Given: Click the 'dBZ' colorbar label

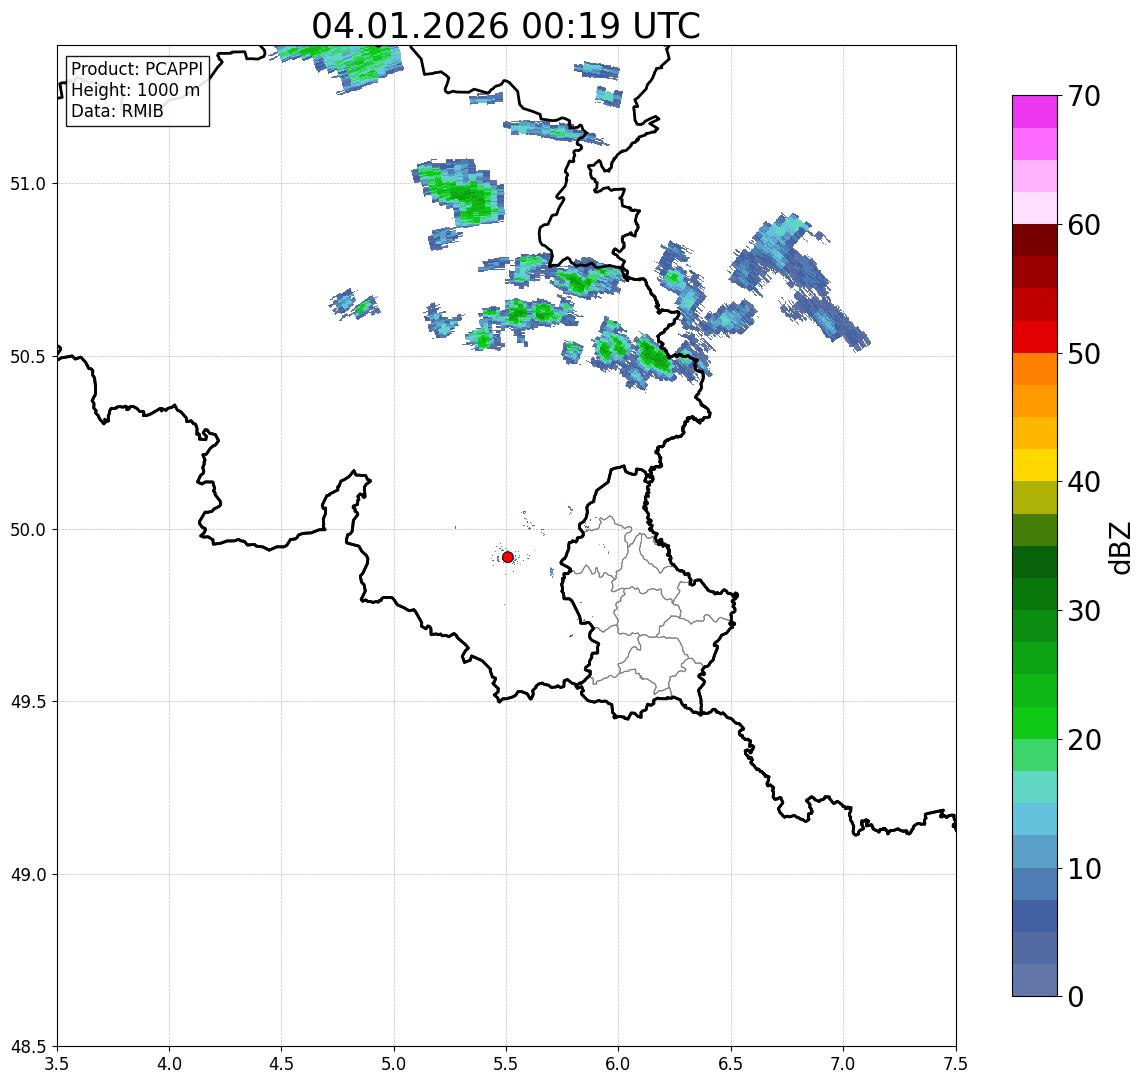Looking at the screenshot, I should [1119, 548].
